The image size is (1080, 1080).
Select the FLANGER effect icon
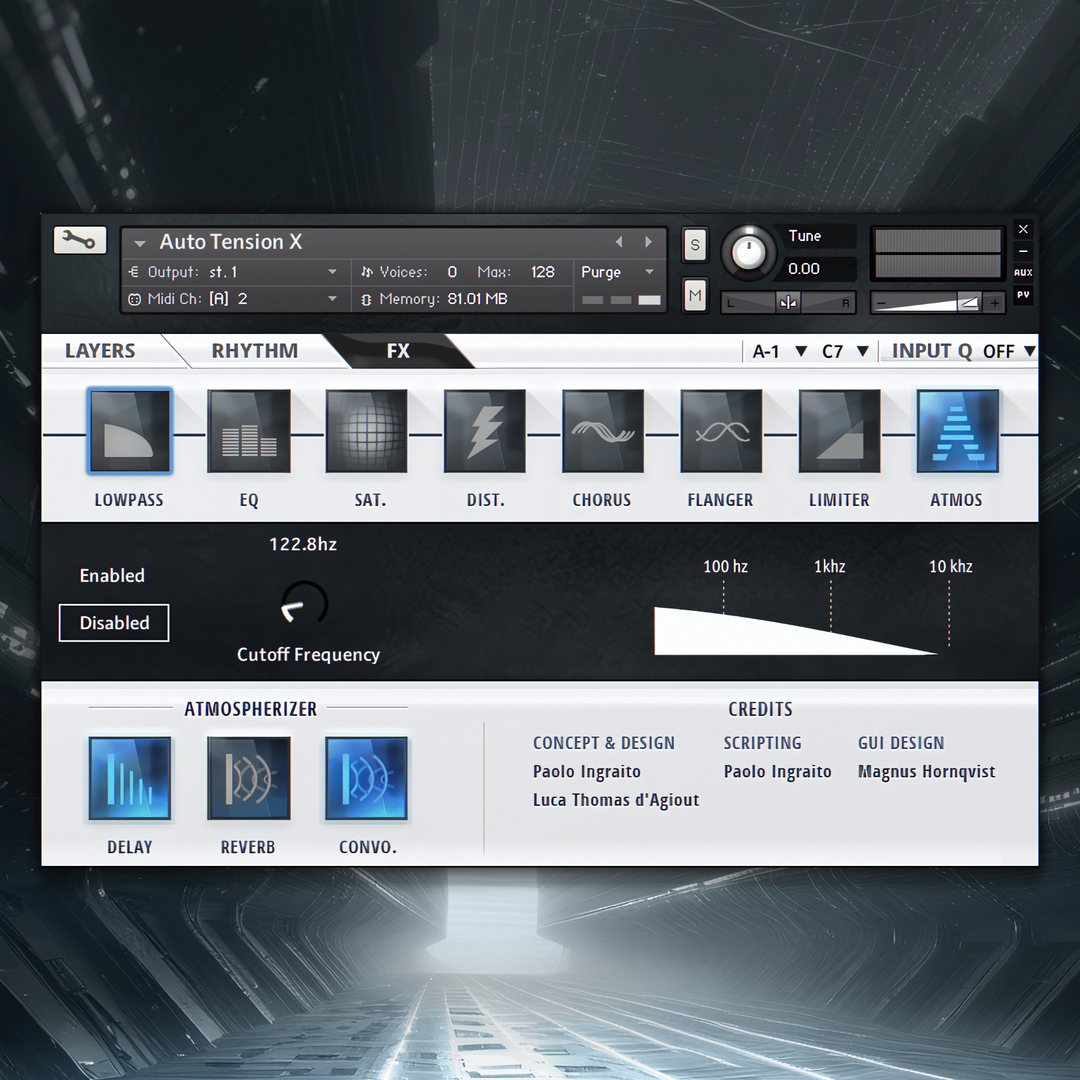[721, 431]
